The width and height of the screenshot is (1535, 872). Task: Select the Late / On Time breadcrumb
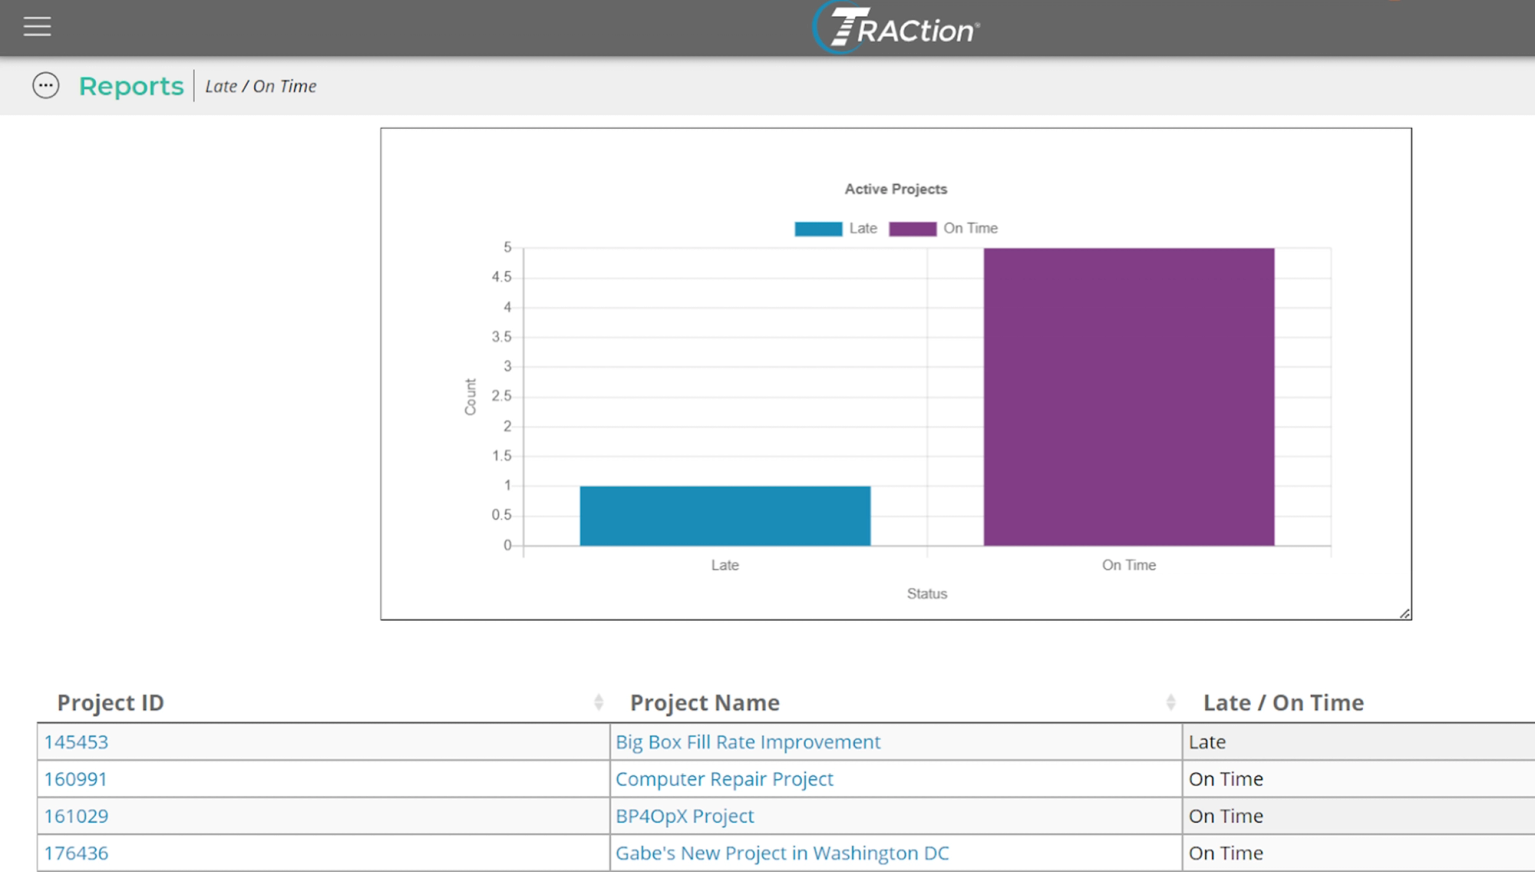(260, 86)
